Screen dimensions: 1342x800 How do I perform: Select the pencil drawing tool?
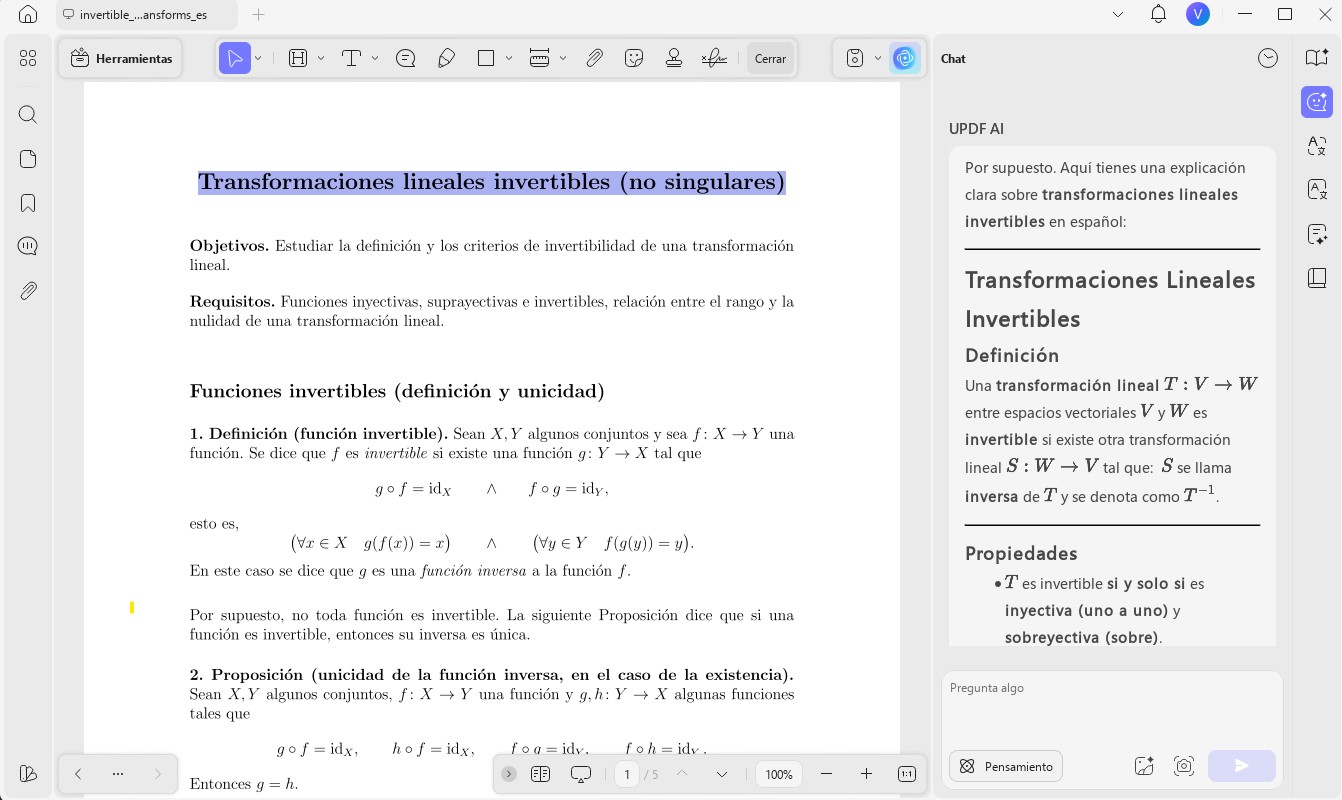[446, 58]
